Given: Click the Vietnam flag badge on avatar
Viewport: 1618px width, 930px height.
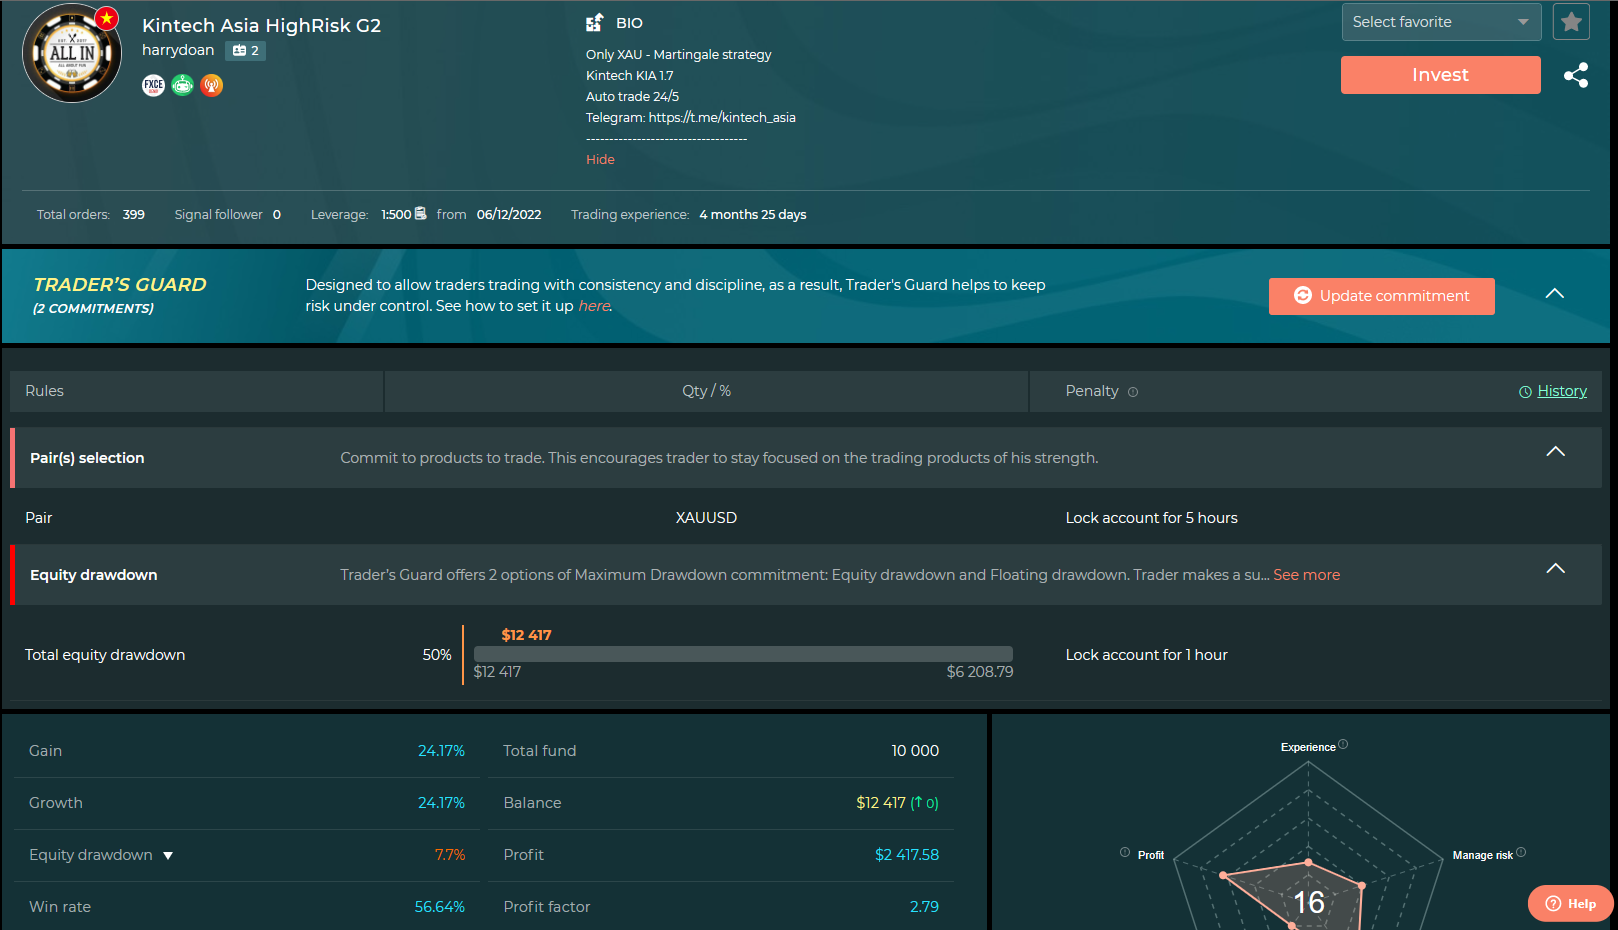Looking at the screenshot, I should point(106,18).
